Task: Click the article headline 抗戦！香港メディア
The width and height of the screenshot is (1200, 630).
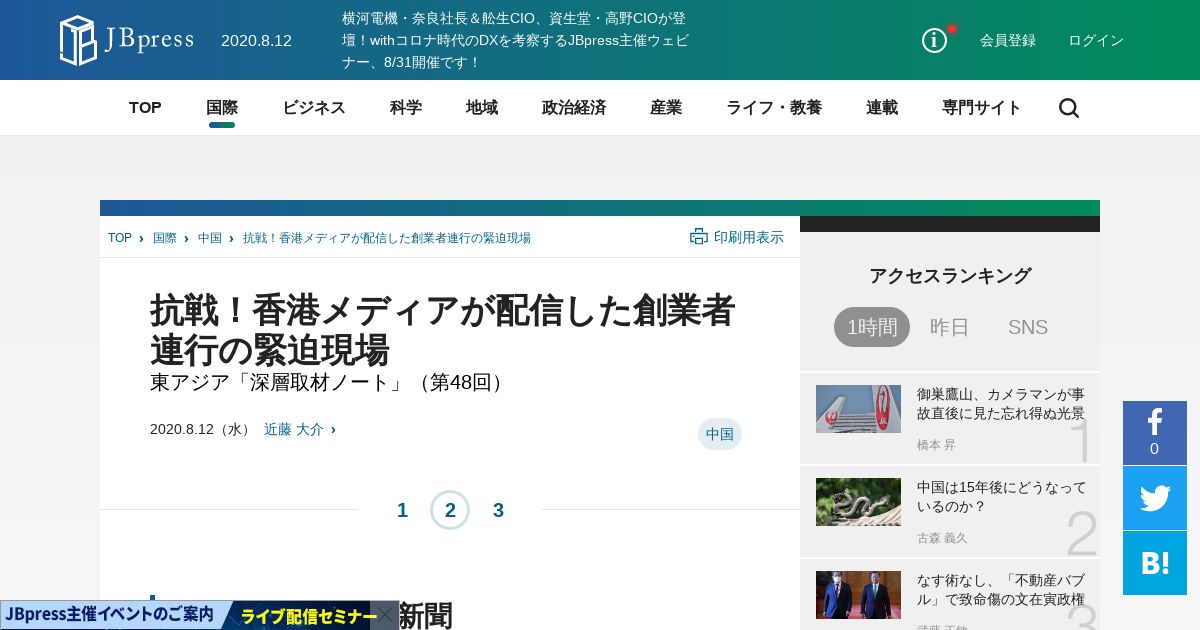Action: point(442,330)
